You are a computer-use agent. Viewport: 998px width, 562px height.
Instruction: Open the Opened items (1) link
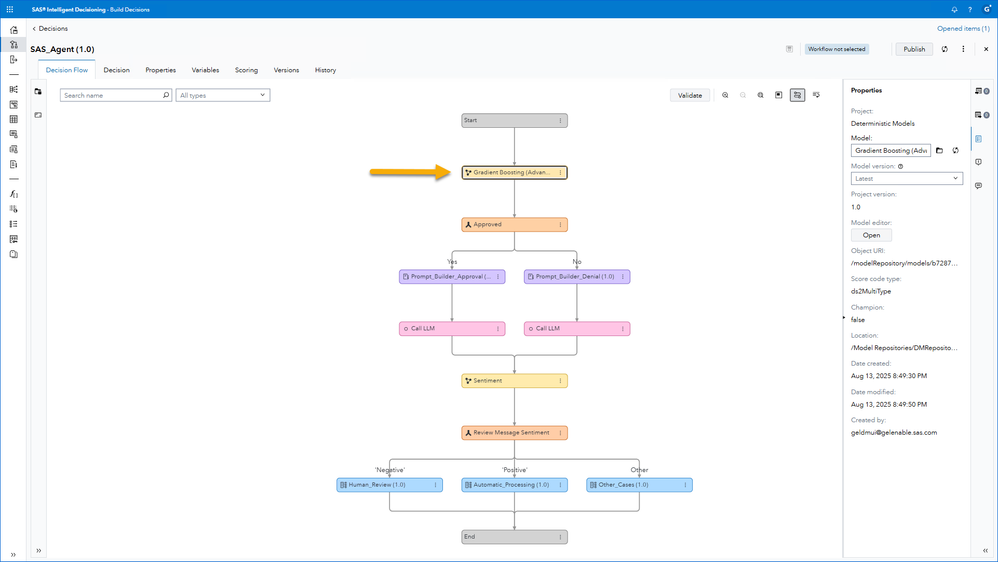[x=963, y=29]
